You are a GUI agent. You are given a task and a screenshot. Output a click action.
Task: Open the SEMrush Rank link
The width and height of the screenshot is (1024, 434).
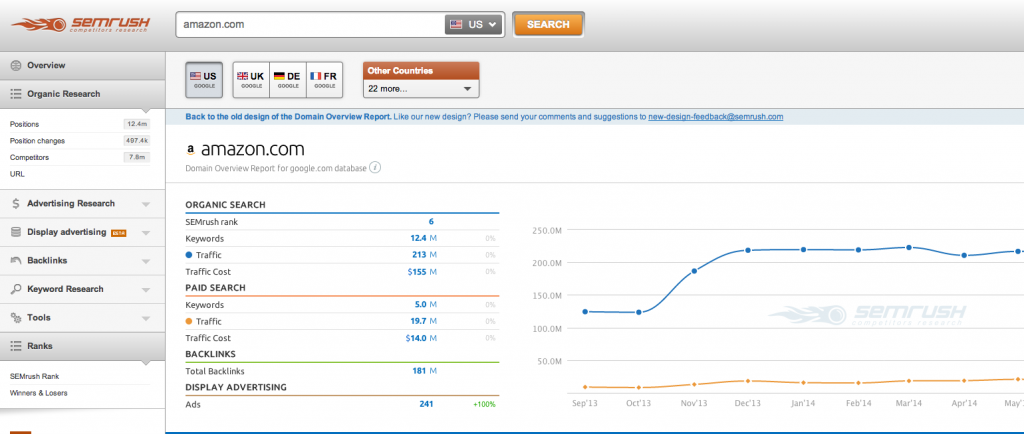pyautogui.click(x=35, y=377)
